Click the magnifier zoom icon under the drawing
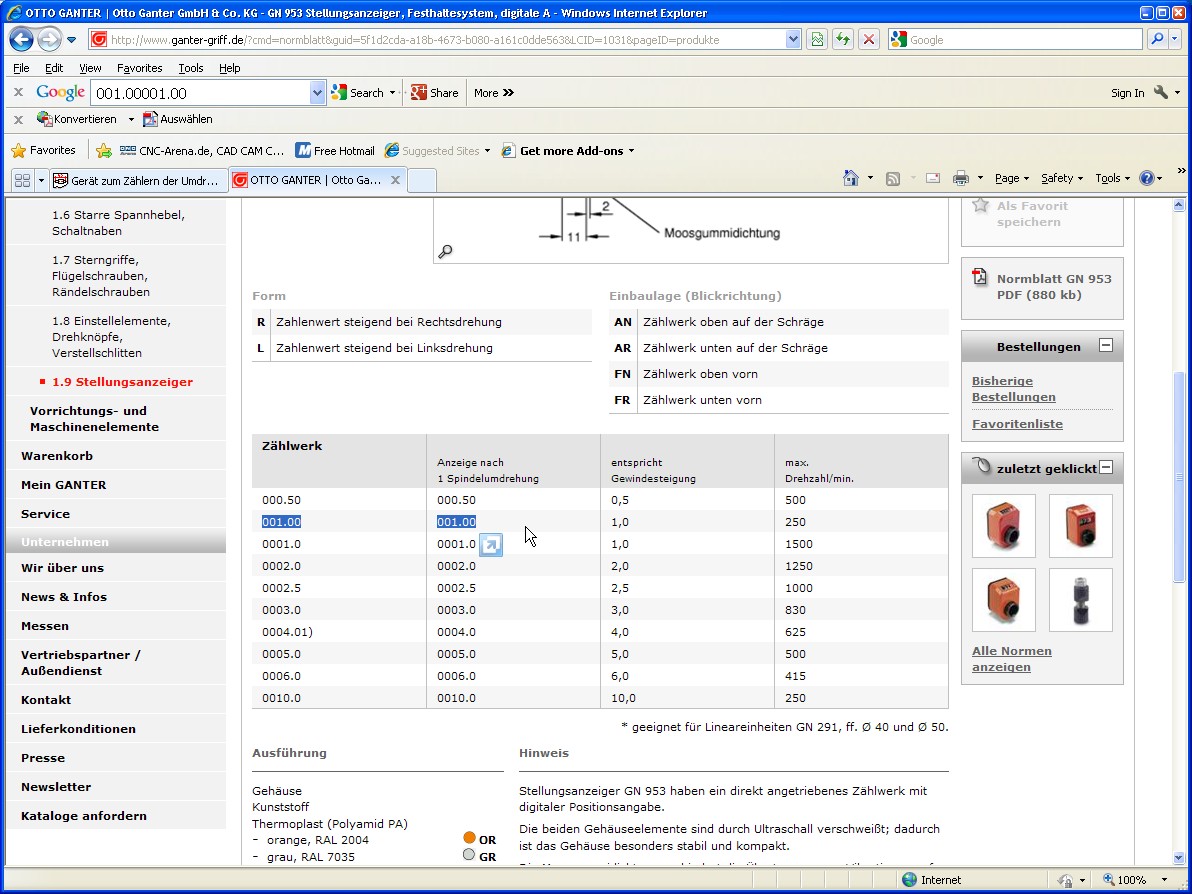This screenshot has height=894, width=1192. click(x=445, y=251)
